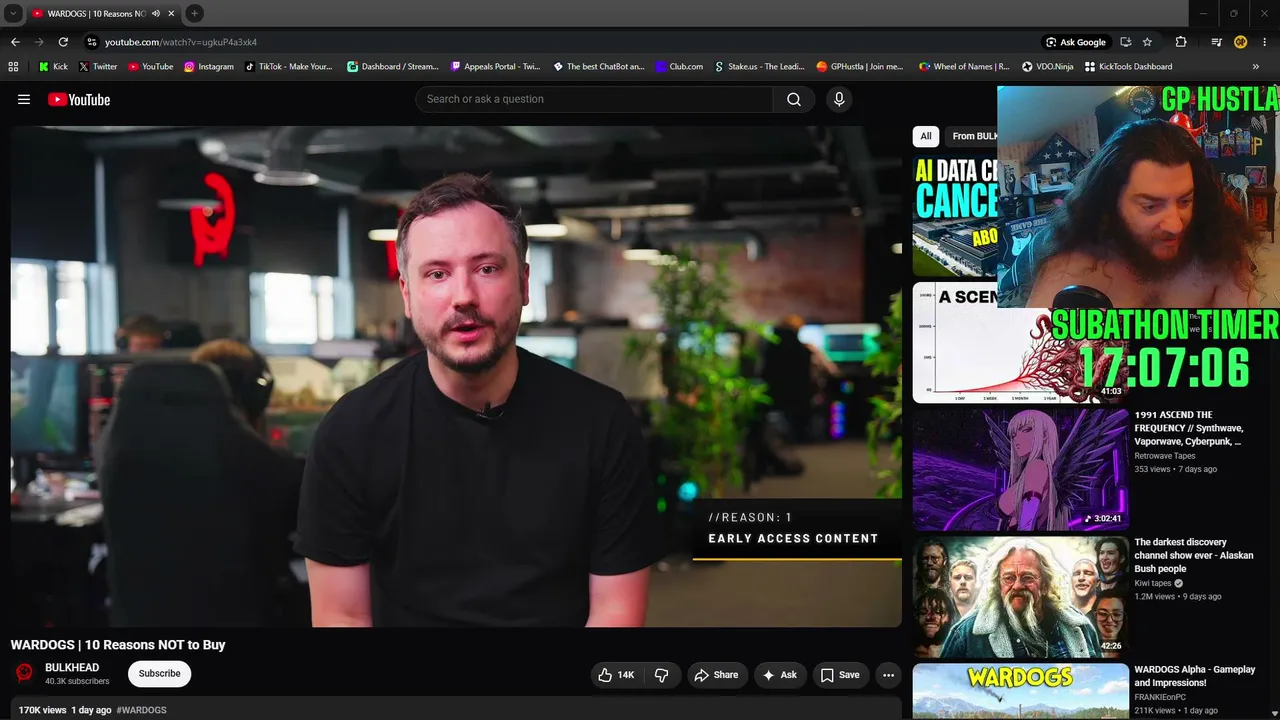Close the WARDOGS browser tab
Viewport: 1280px width, 720px height.
(171, 14)
